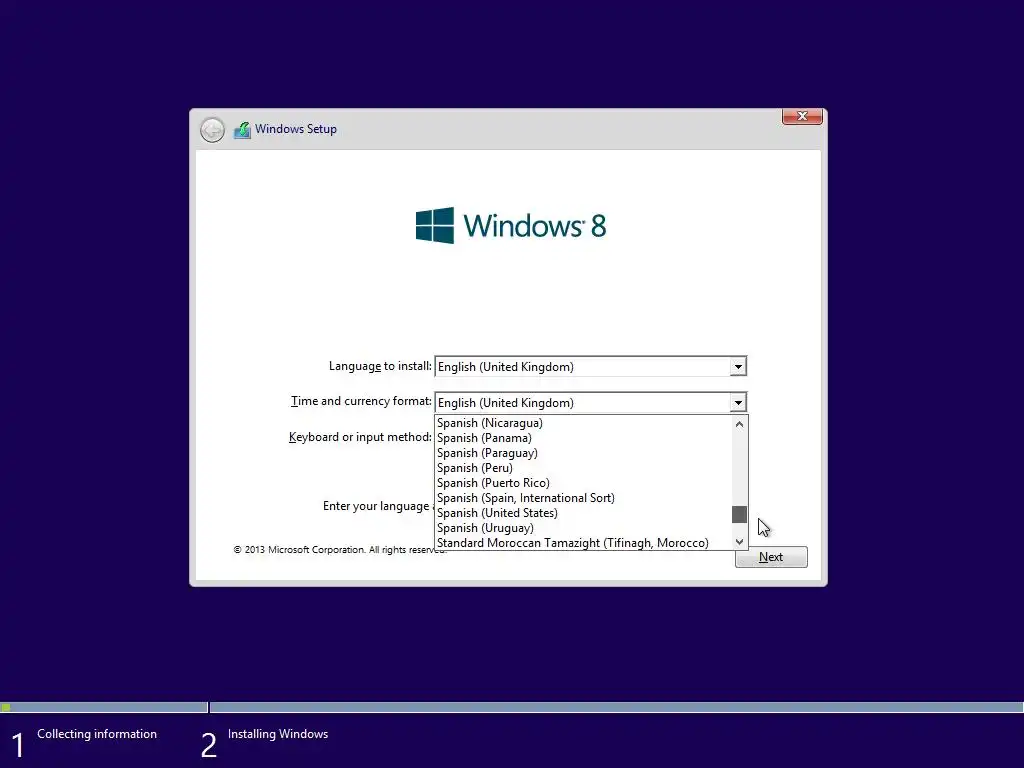Click the dropdown list scrollbar thumb

(x=739, y=515)
